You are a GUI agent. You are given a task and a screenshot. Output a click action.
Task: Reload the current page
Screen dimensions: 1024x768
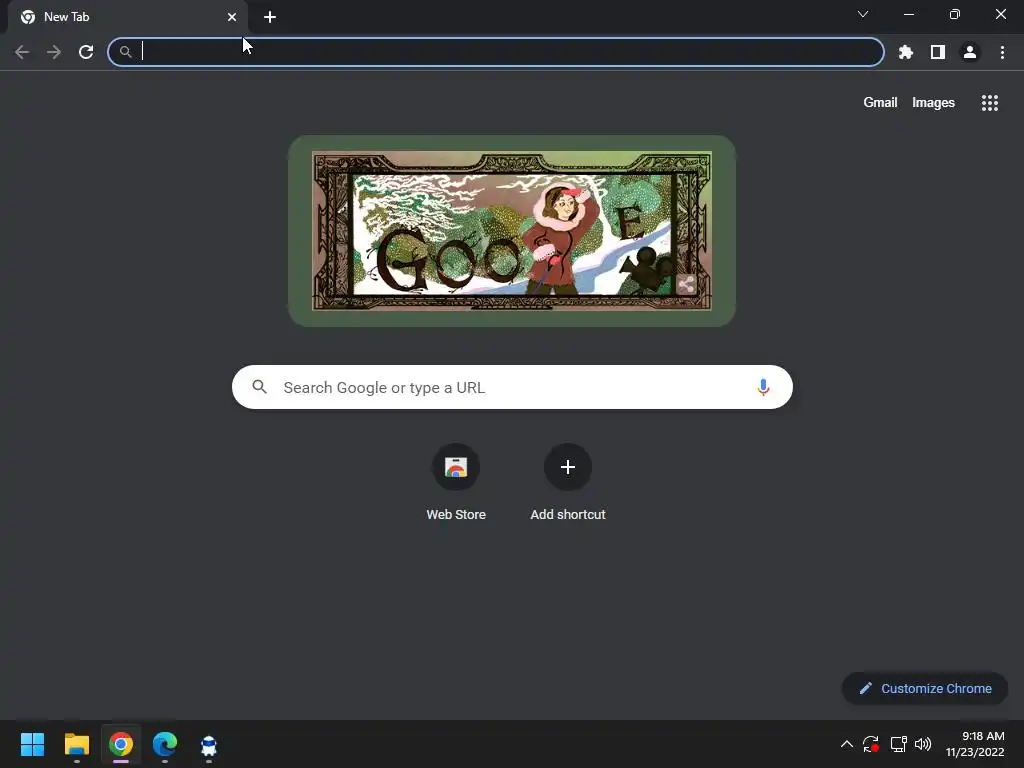point(86,52)
